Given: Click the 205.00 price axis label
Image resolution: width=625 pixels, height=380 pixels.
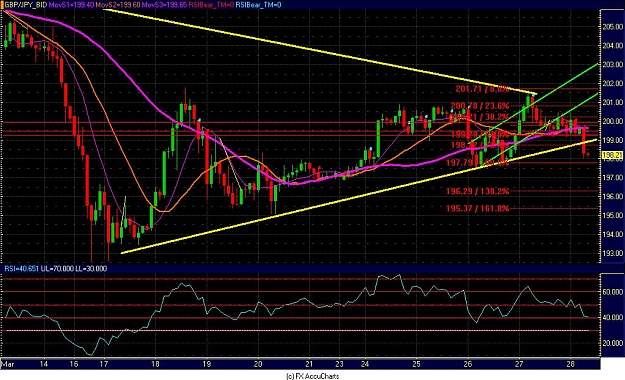Looking at the screenshot, I should coord(613,27).
